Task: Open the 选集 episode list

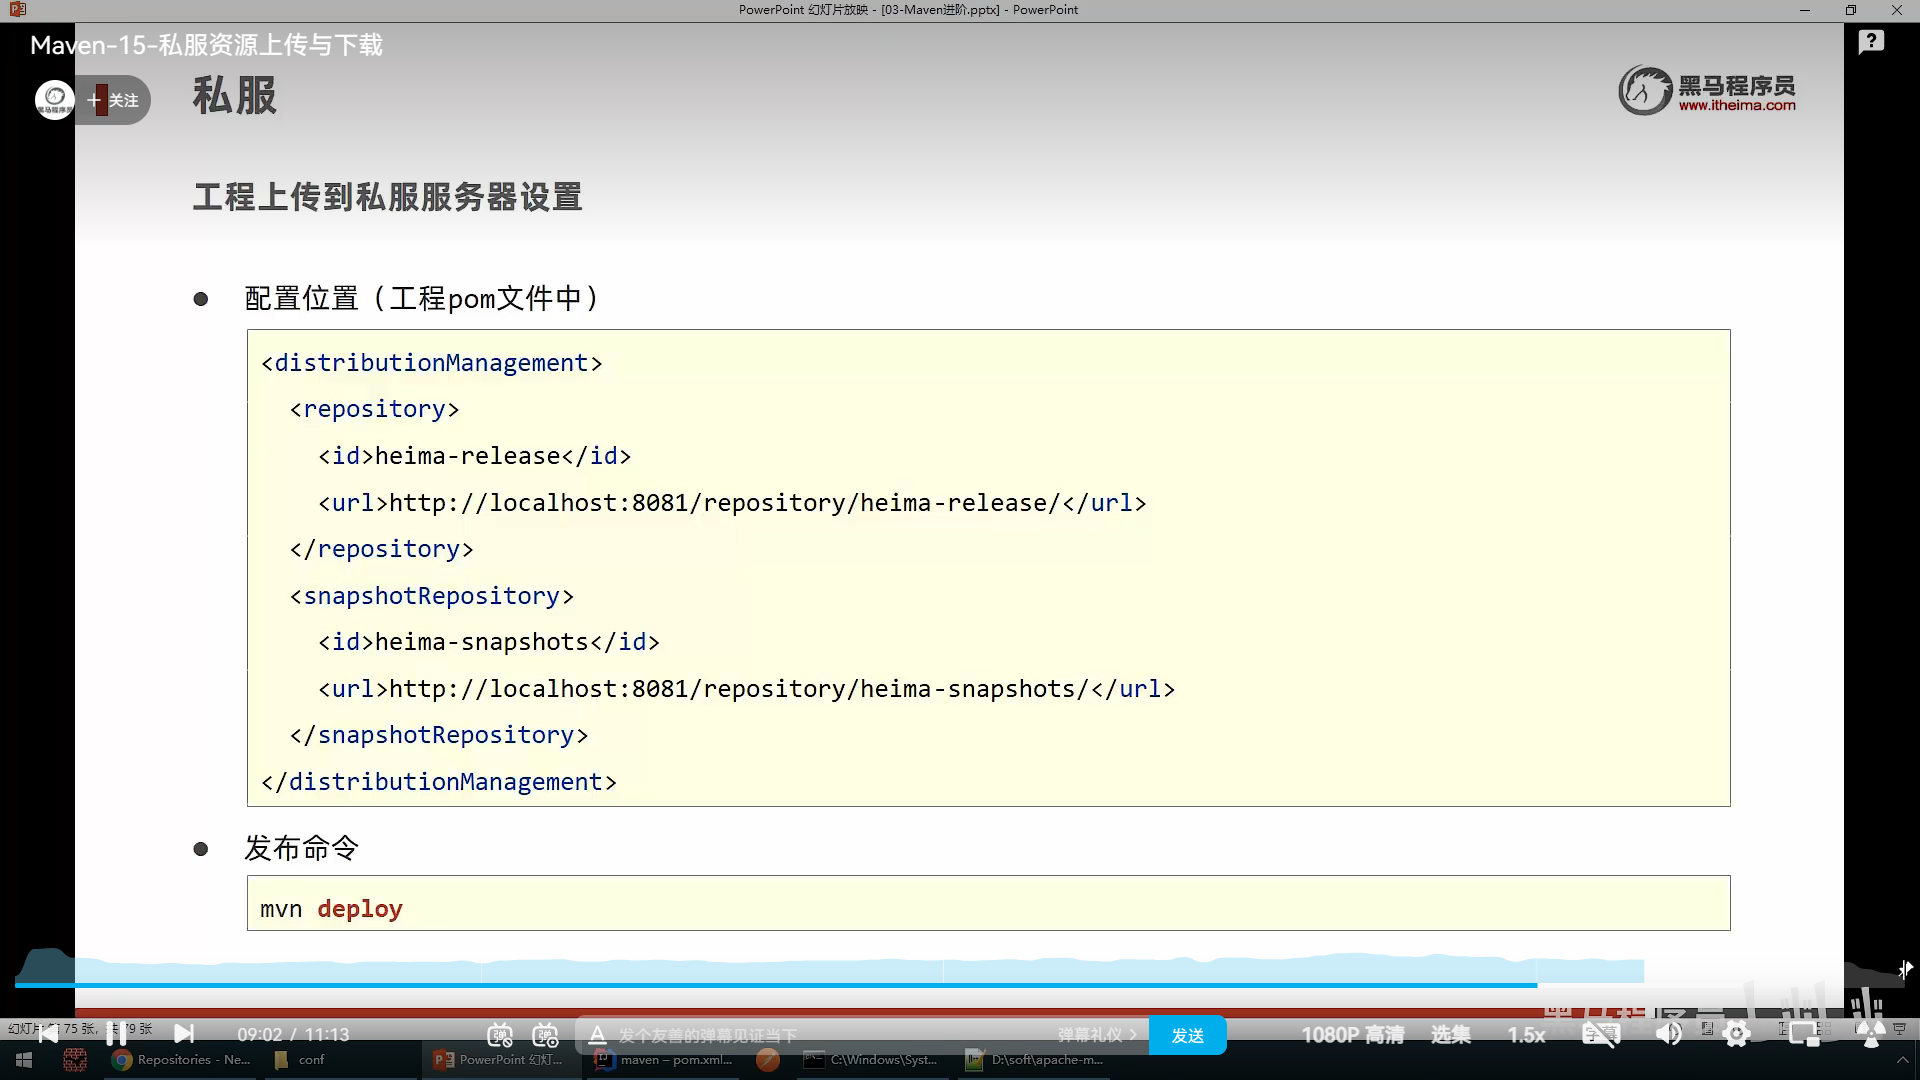Action: (1450, 1035)
